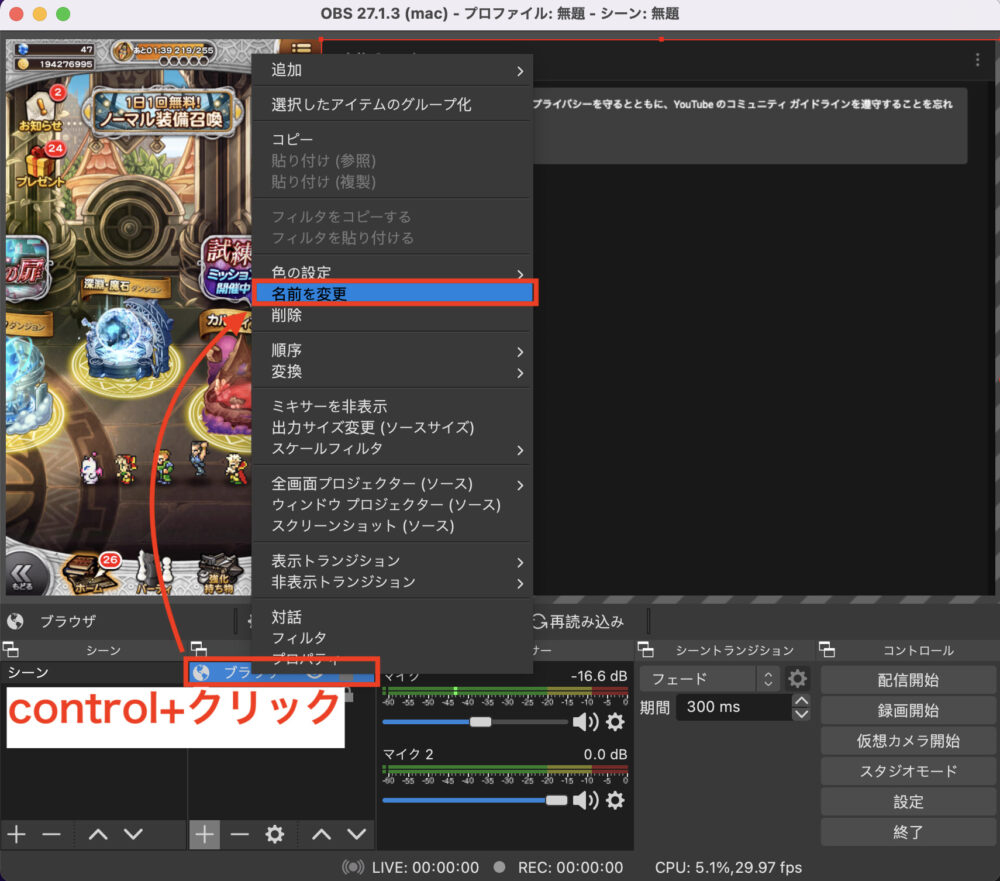Open the gear settings for the -16.6 dB マイク channel
This screenshot has height=881, width=1000.
[x=615, y=722]
